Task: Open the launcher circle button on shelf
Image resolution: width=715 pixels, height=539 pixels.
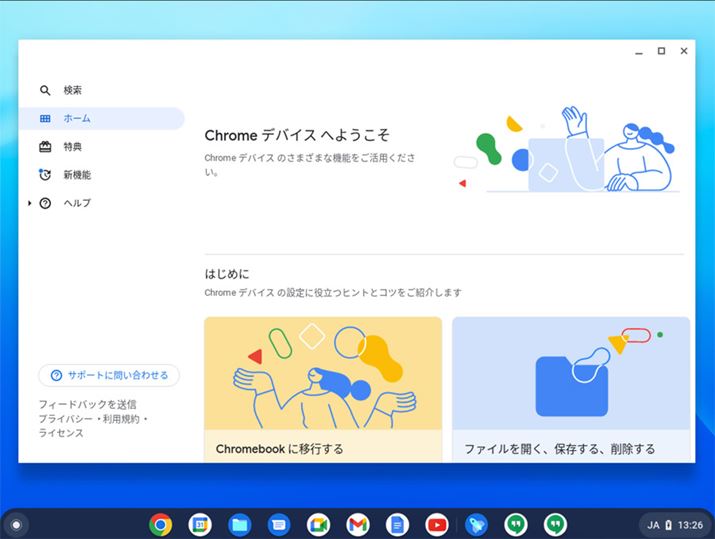Action: coord(16,525)
